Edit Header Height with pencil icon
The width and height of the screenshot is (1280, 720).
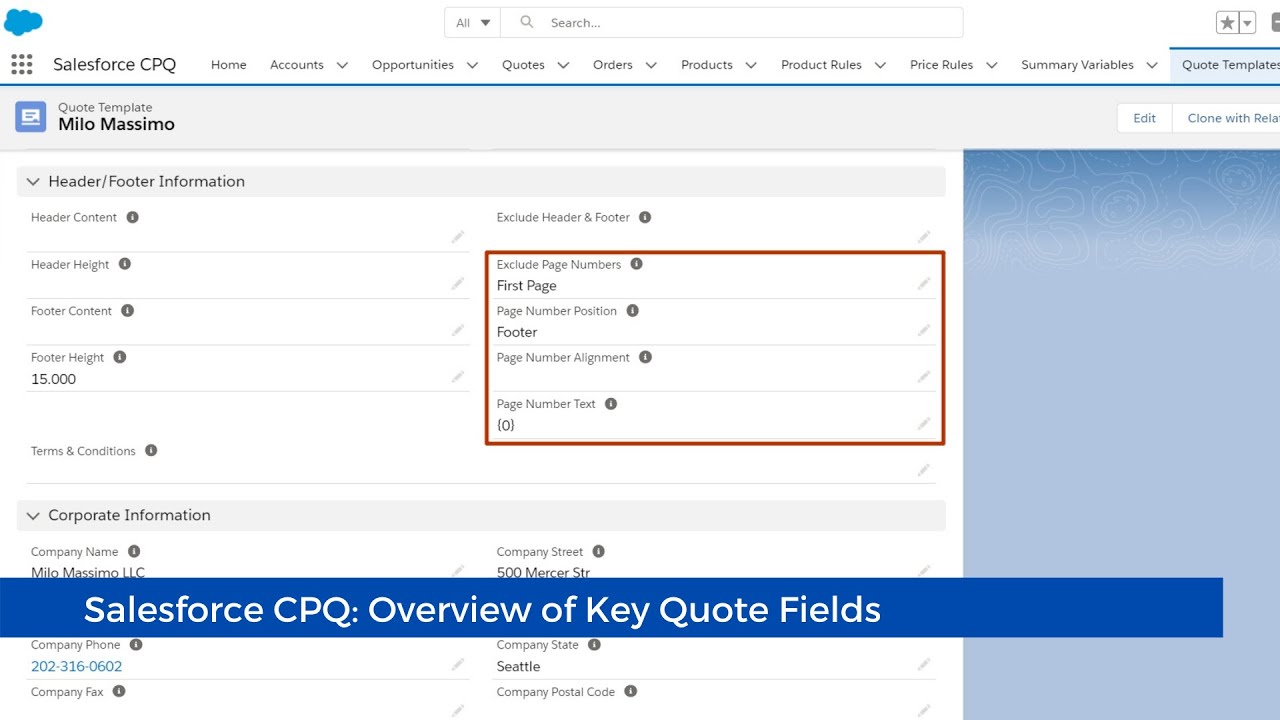[457, 284]
